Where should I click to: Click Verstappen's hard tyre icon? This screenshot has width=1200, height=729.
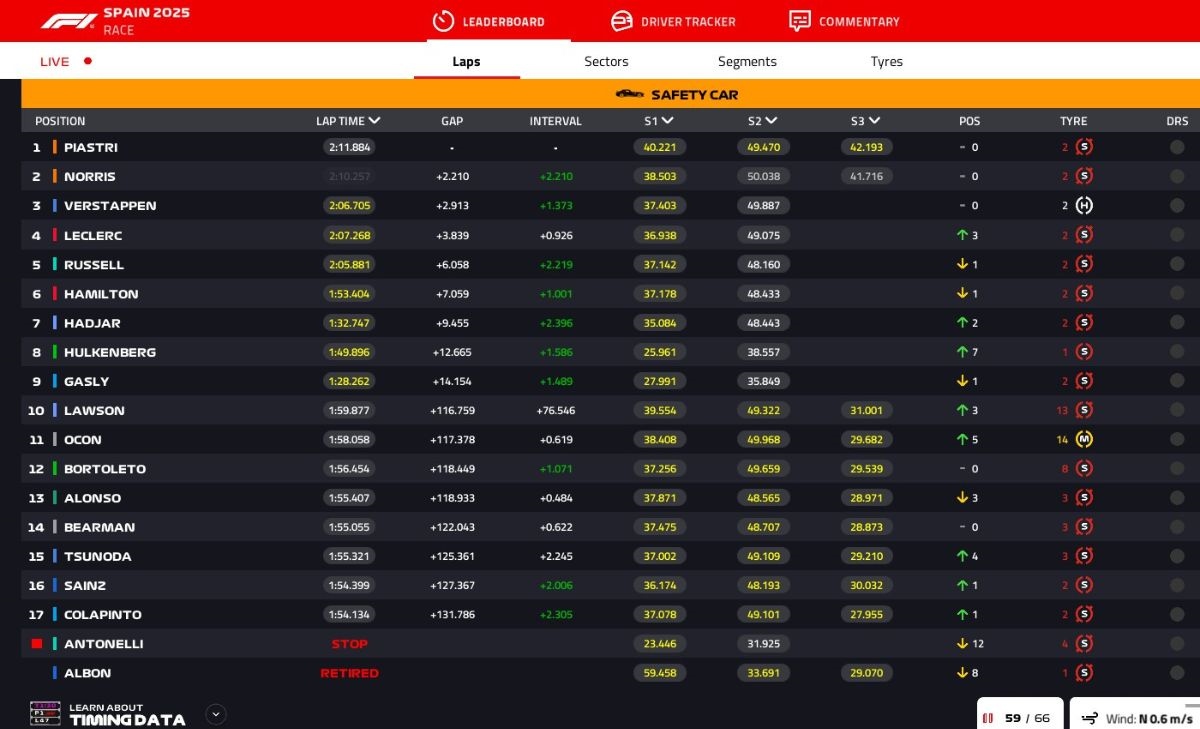pos(1084,206)
